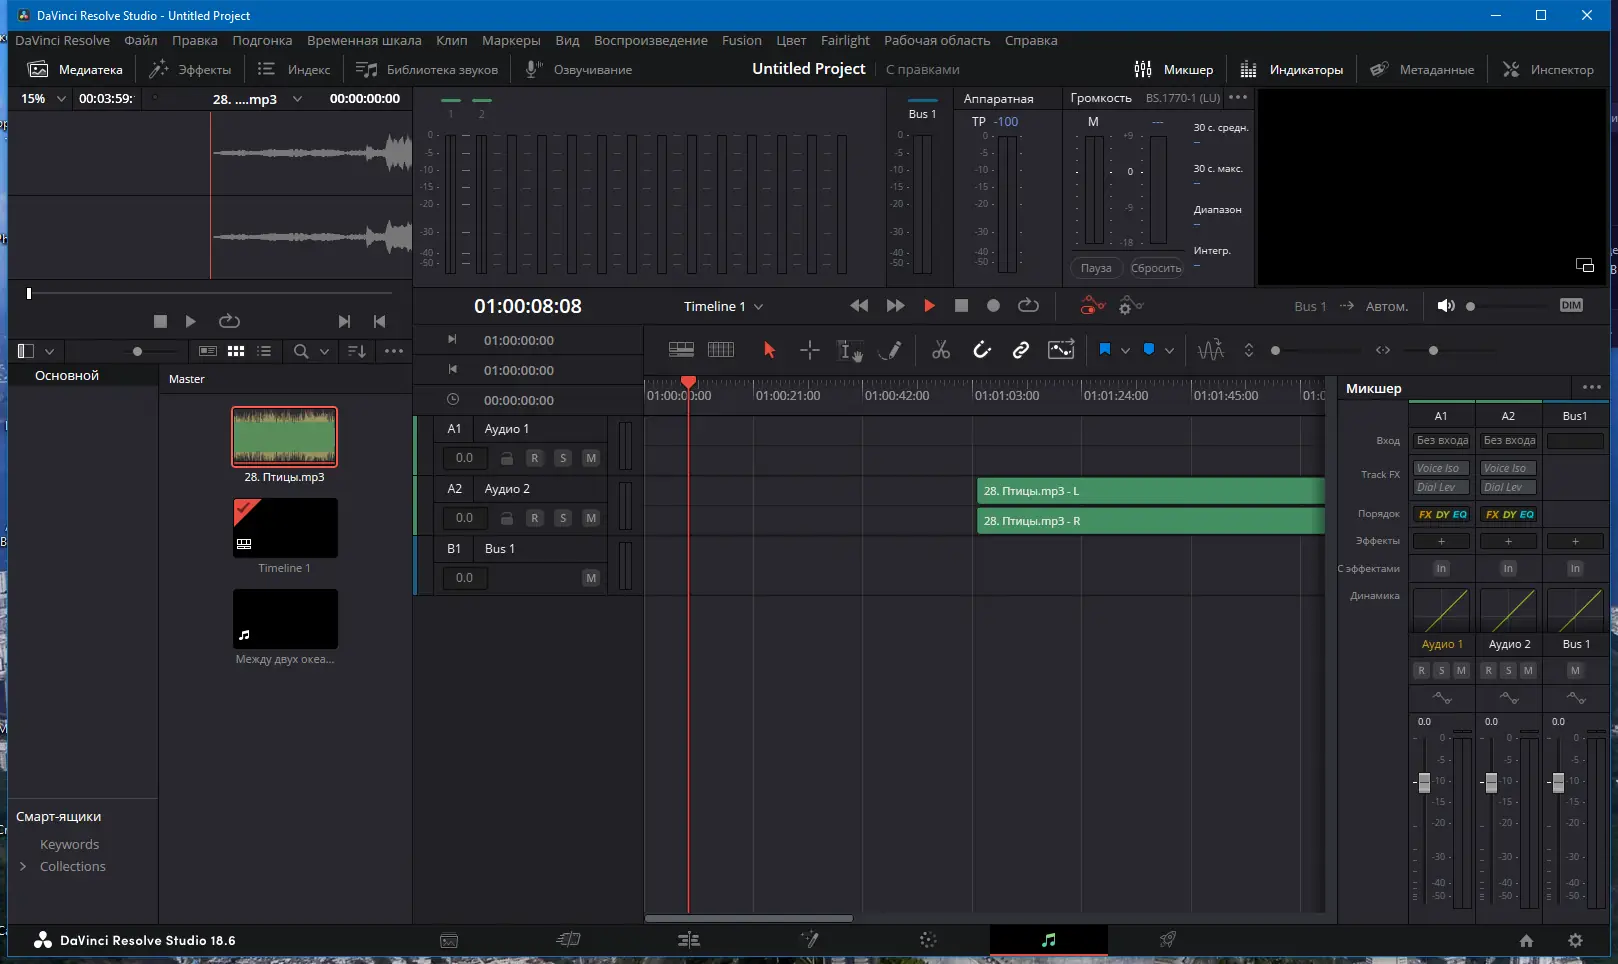Viewport: 1618px width, 964px height.
Task: Toggle the link clips chain icon
Action: (x=1020, y=350)
